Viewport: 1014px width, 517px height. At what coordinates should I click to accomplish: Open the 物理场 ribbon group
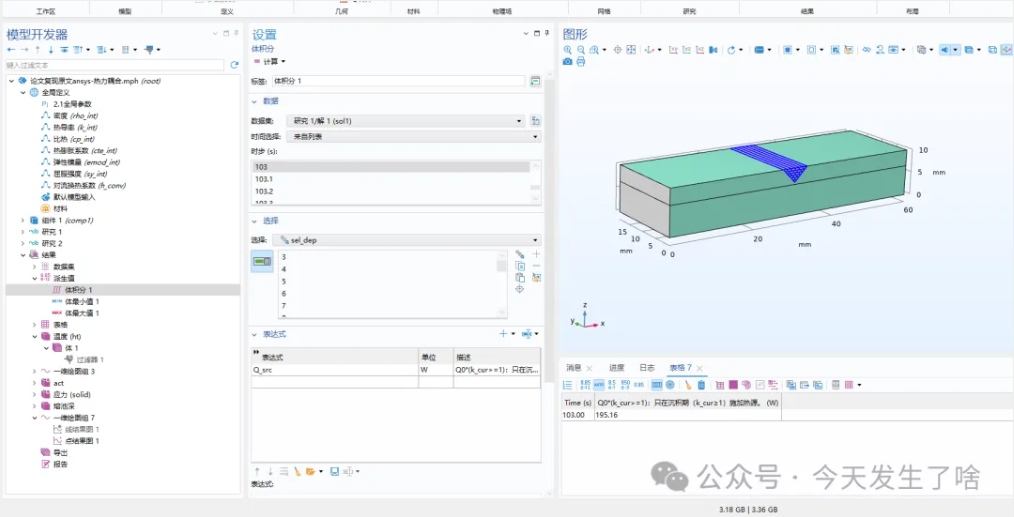(502, 12)
